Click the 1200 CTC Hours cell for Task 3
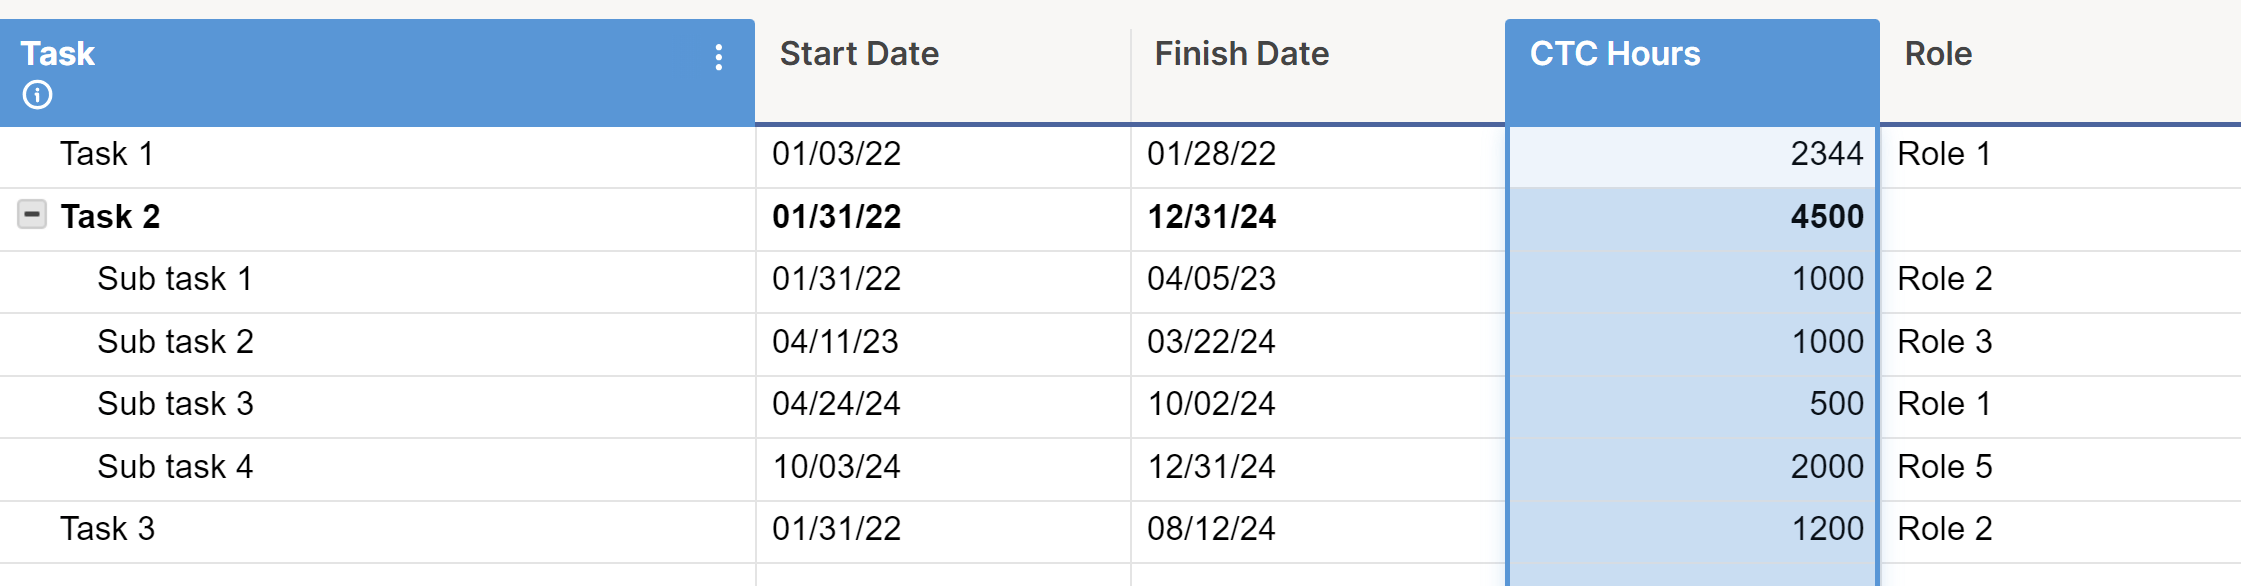 click(1828, 528)
